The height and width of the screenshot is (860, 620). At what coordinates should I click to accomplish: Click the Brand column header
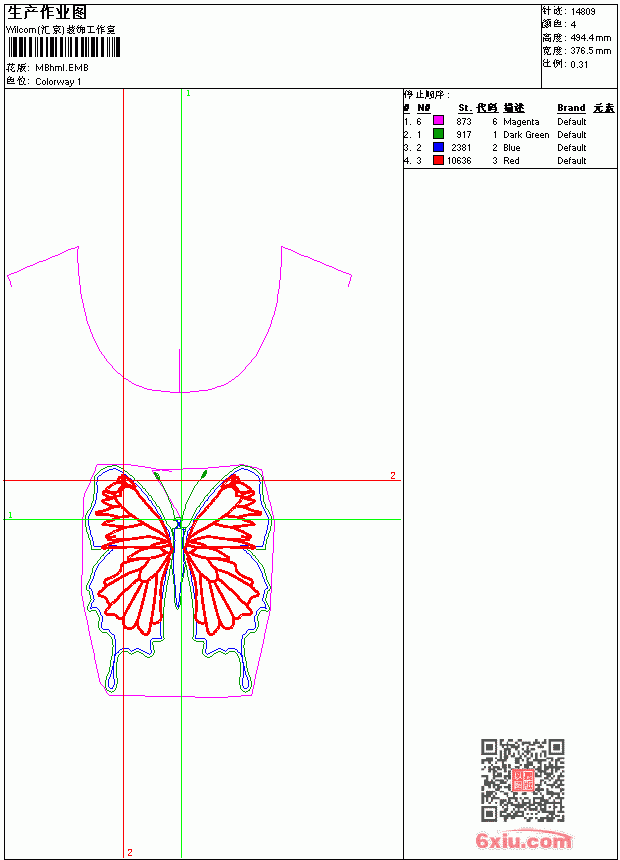pos(571,108)
